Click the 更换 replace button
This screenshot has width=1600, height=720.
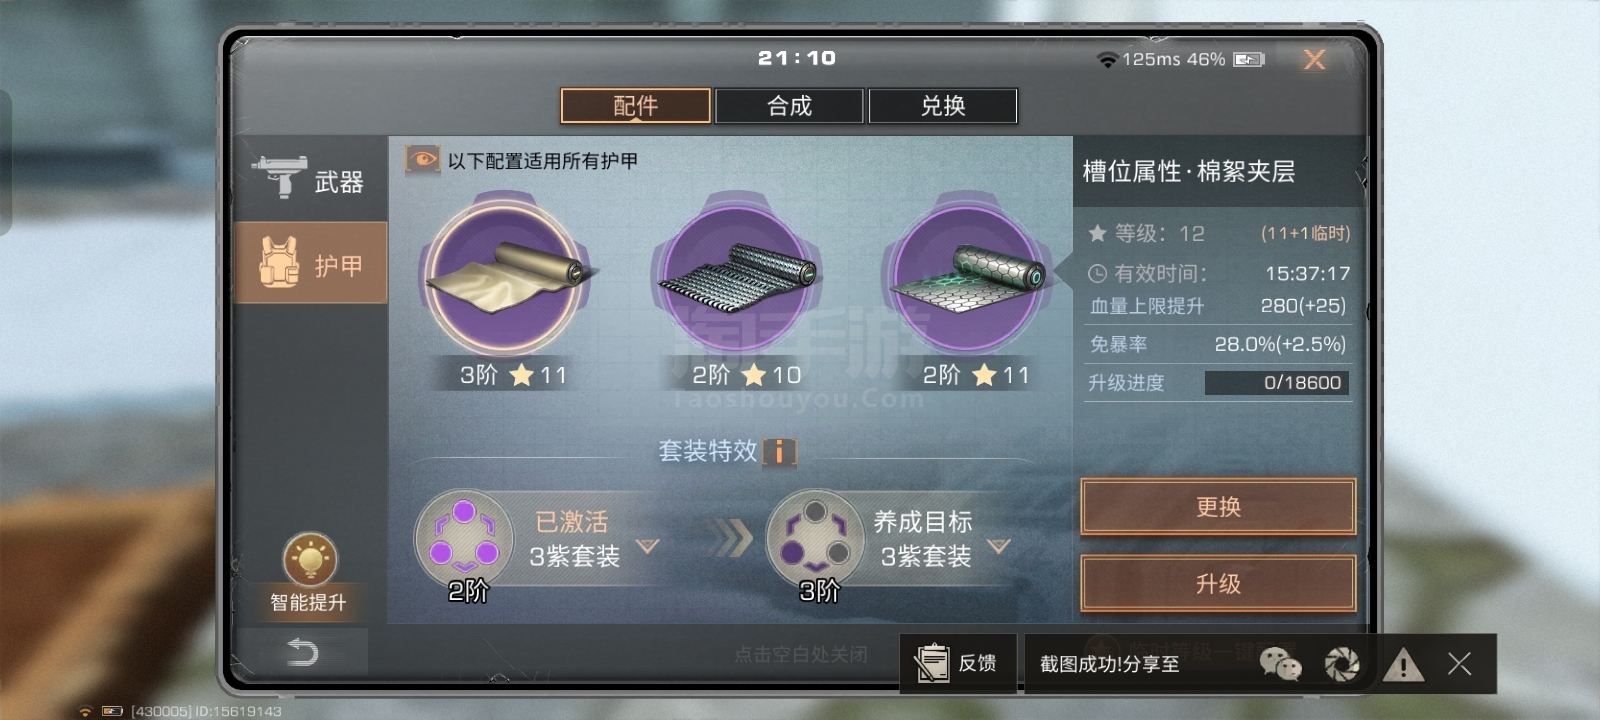(1218, 507)
